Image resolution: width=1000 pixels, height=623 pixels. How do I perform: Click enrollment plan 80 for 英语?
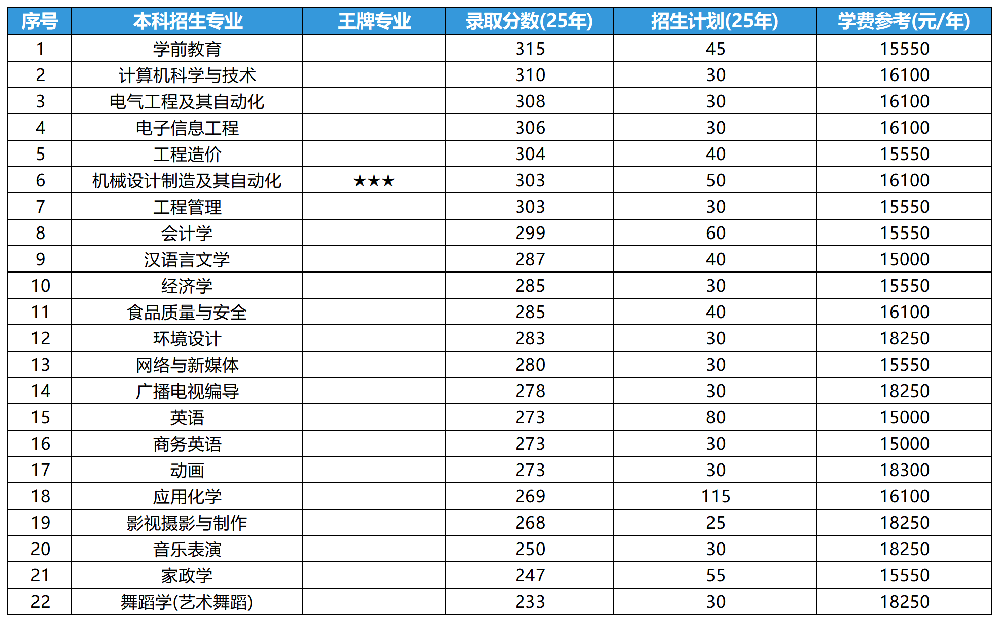coord(715,417)
